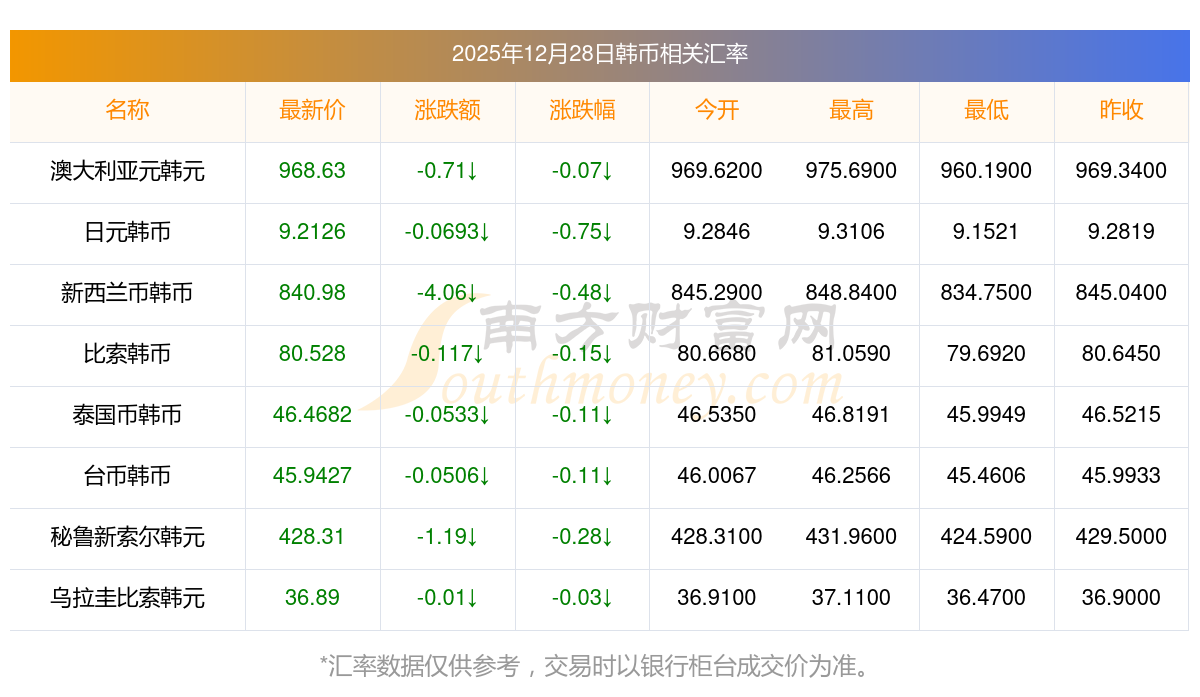Select latest price 840.98
Image resolution: width=1200 pixels, height=697 pixels.
pyautogui.click(x=312, y=293)
